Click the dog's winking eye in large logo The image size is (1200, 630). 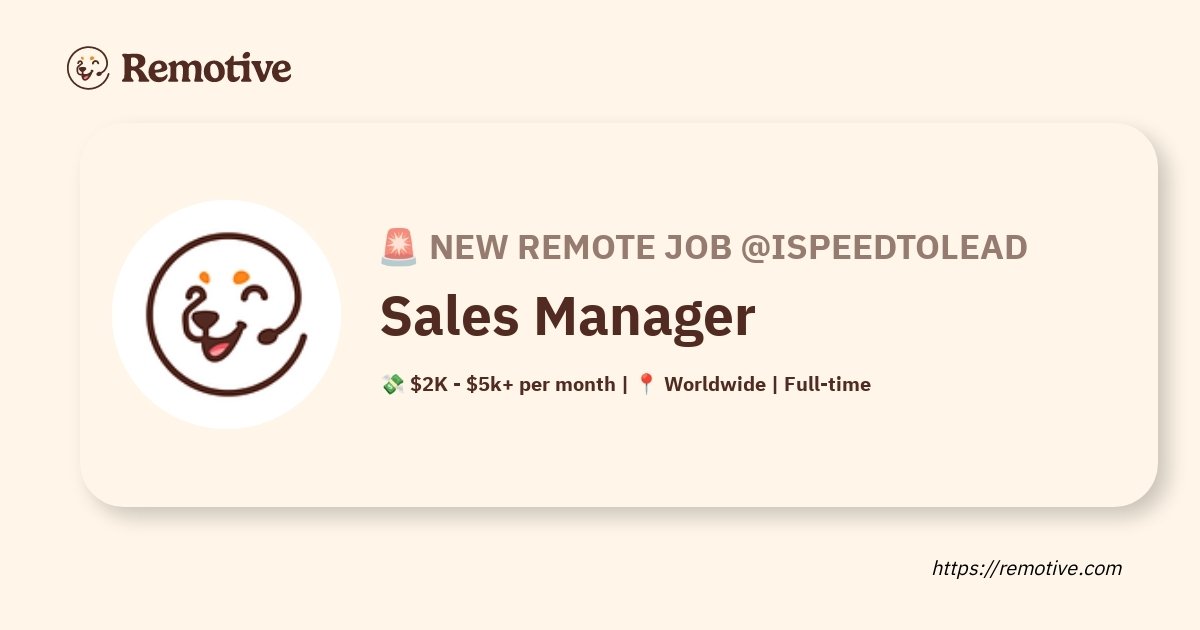click(255, 294)
